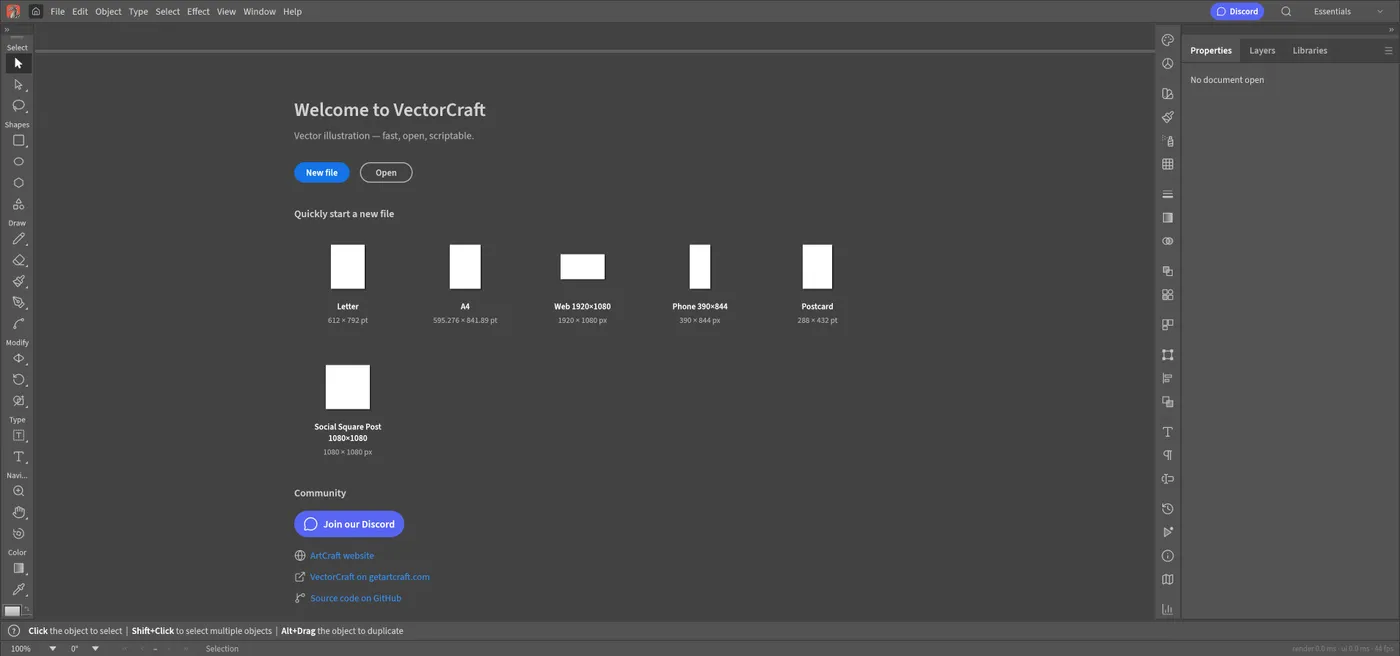Viewport: 1400px width, 656px height.
Task: Open the chart panel icon
Action: coord(1167,610)
